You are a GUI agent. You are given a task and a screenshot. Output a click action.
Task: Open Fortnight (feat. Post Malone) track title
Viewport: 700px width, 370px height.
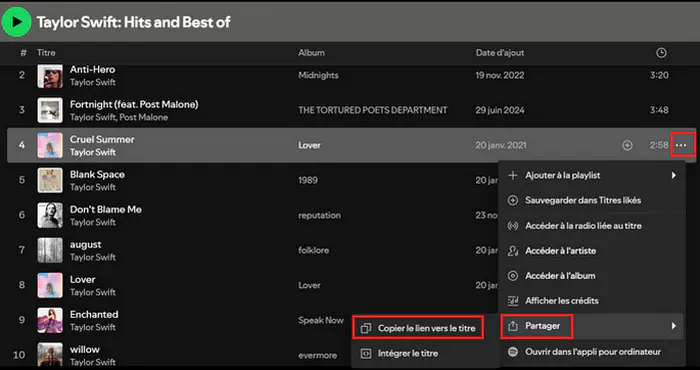tap(134, 104)
